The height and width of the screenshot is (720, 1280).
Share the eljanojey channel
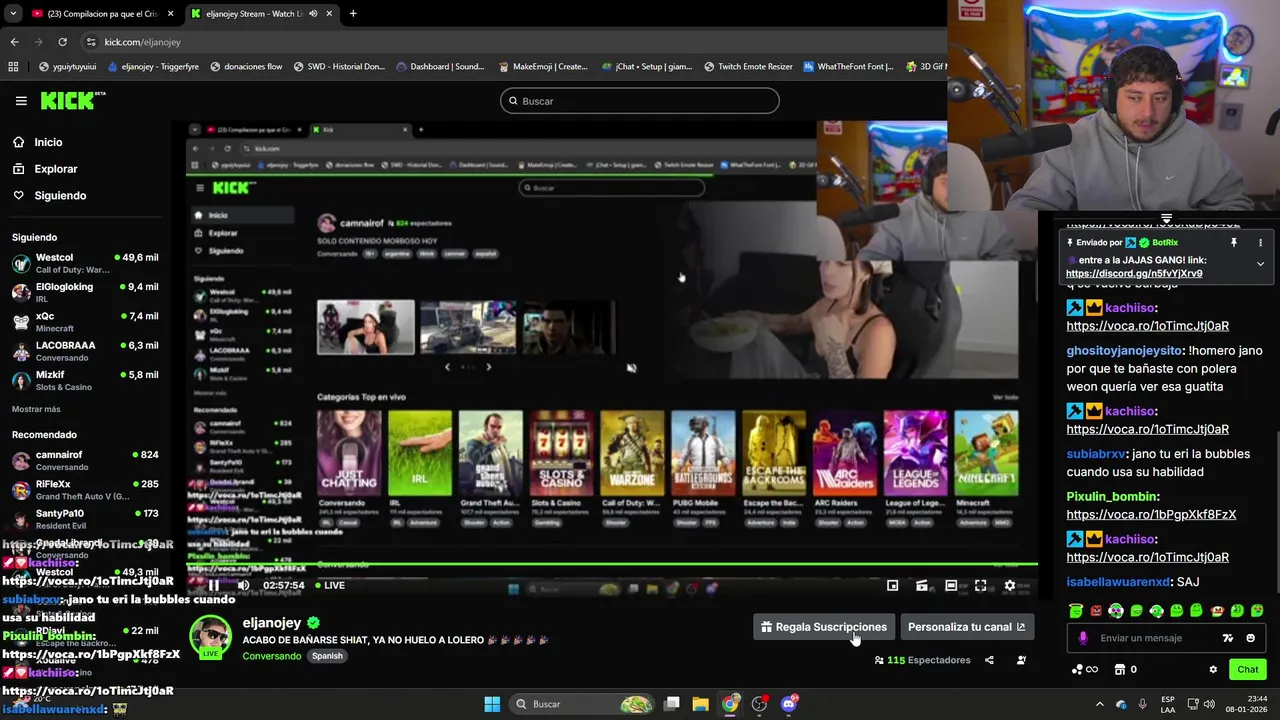pyautogui.click(x=989, y=660)
